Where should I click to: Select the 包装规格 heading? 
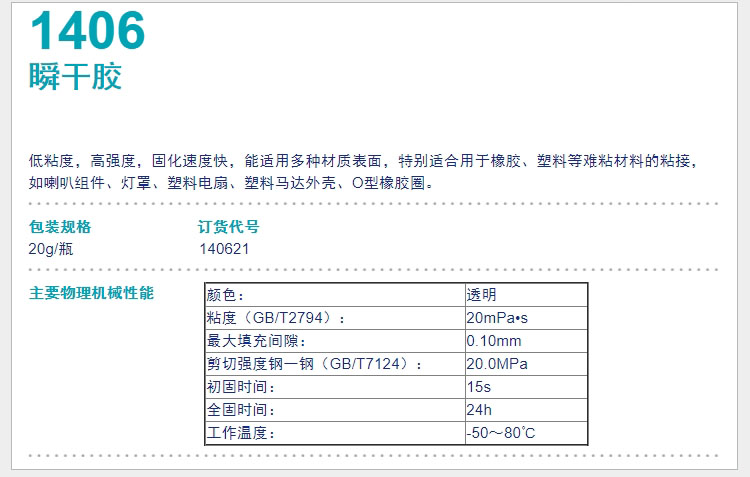point(60,226)
